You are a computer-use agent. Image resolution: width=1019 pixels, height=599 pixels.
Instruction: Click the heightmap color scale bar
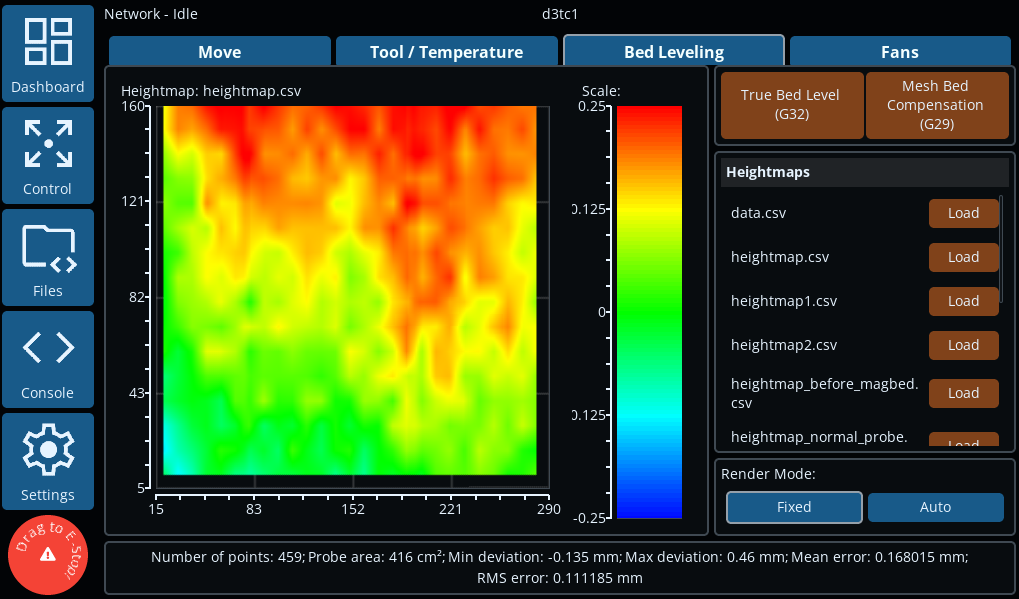pos(649,311)
